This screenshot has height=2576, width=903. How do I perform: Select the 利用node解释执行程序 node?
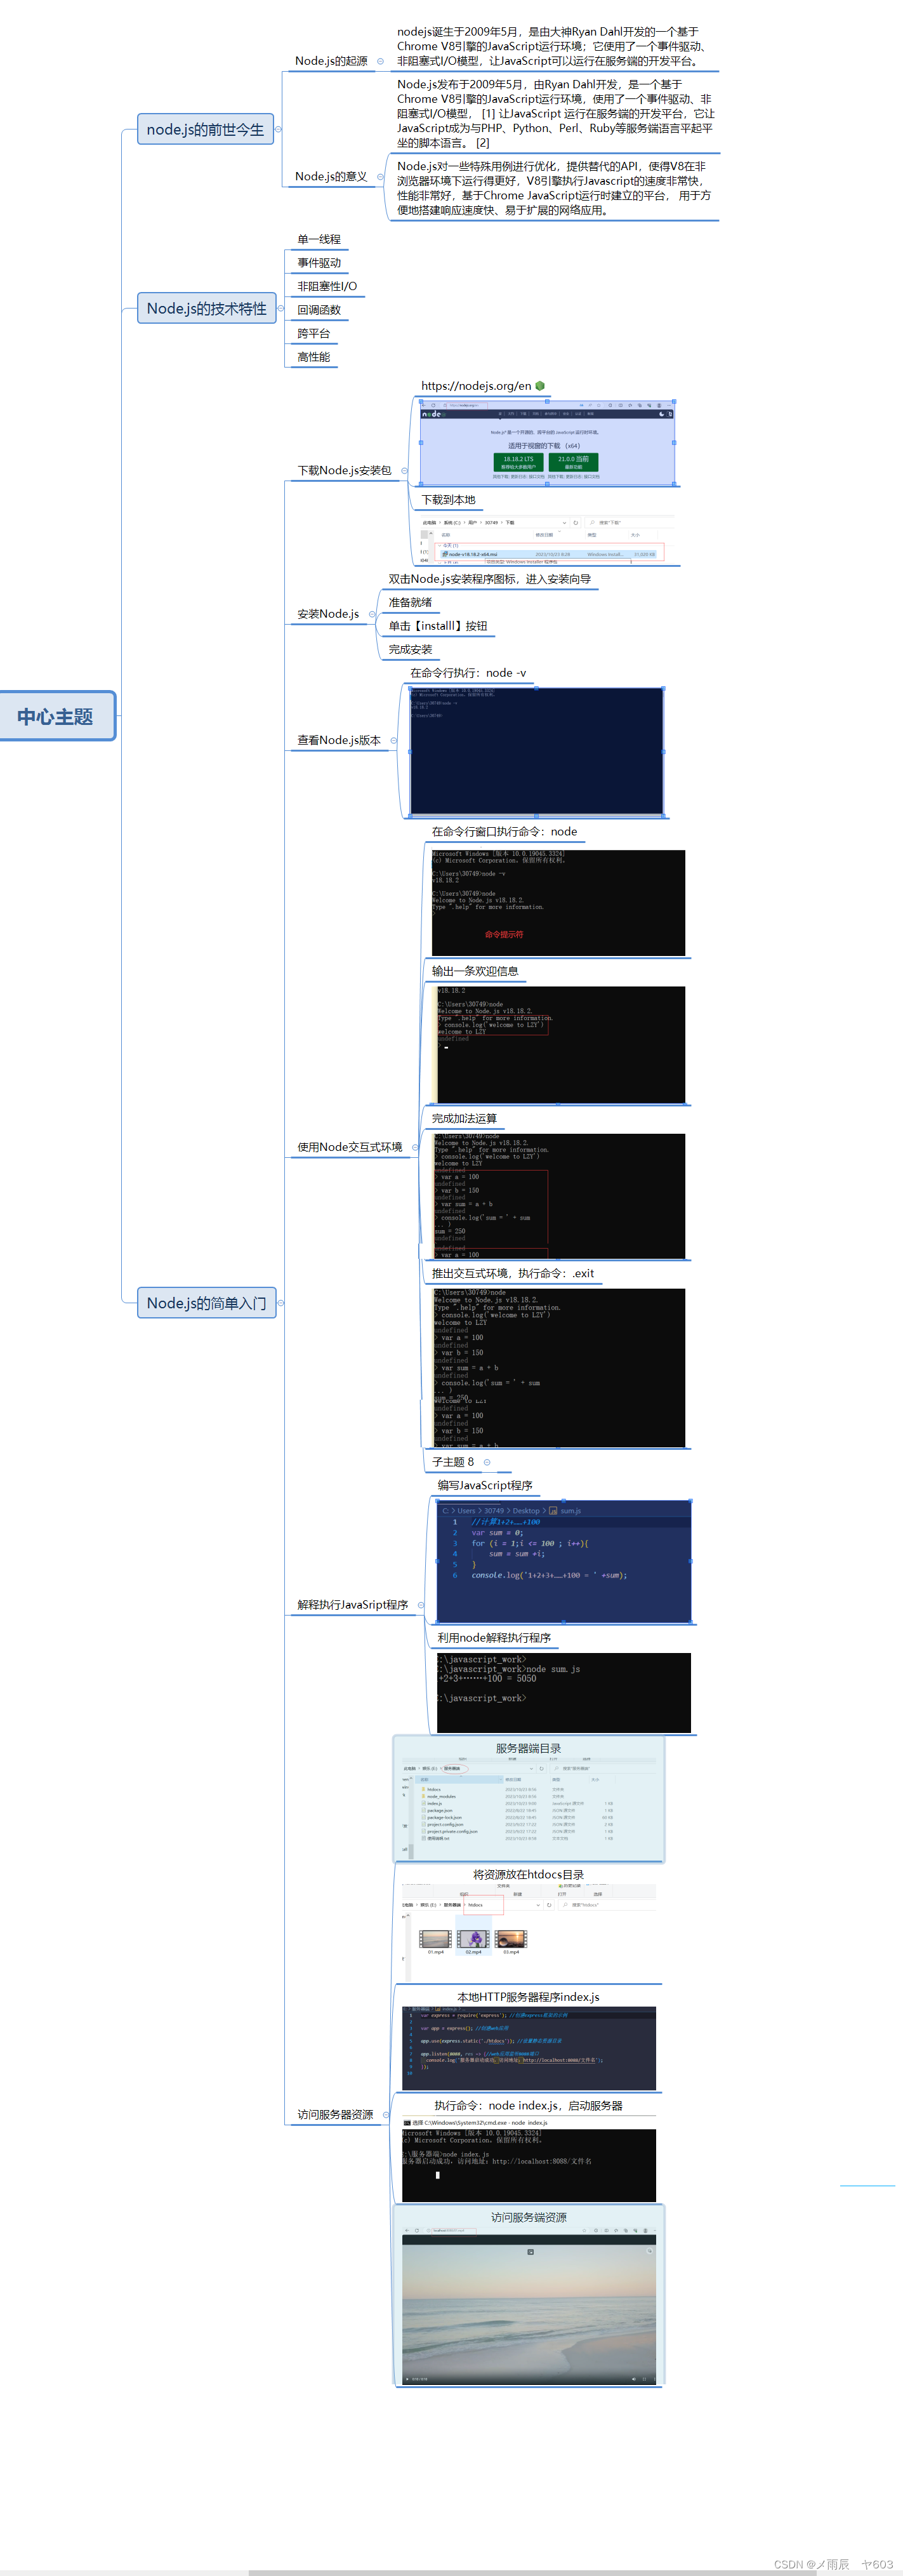click(x=494, y=1638)
